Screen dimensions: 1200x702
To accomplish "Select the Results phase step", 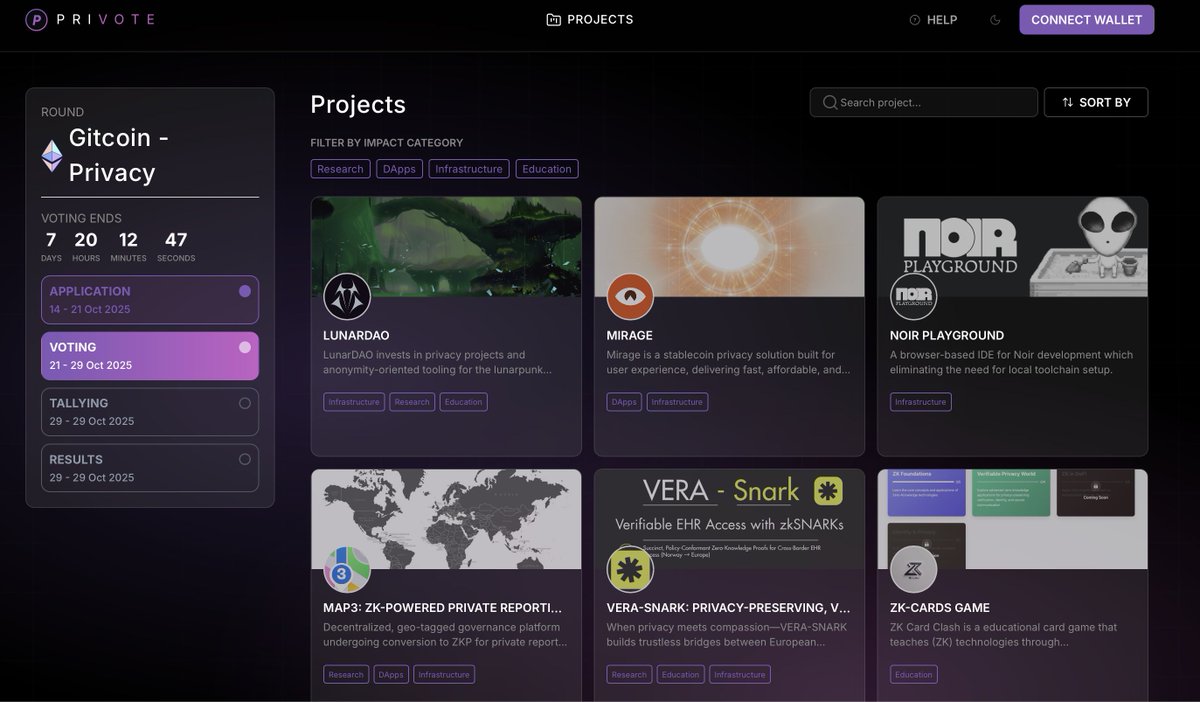I will (x=150, y=468).
